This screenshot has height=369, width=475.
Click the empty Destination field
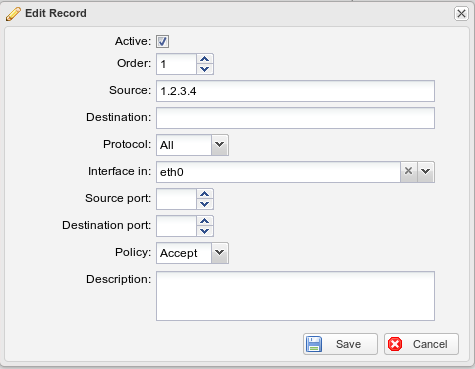295,118
